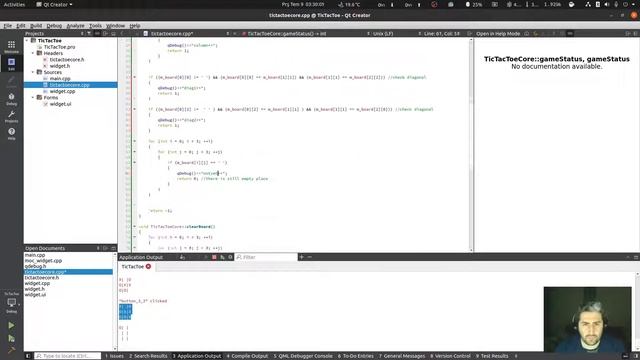Screen dimensions: 640x360
Task: Open the Analyze menu
Action: pos(76,26)
